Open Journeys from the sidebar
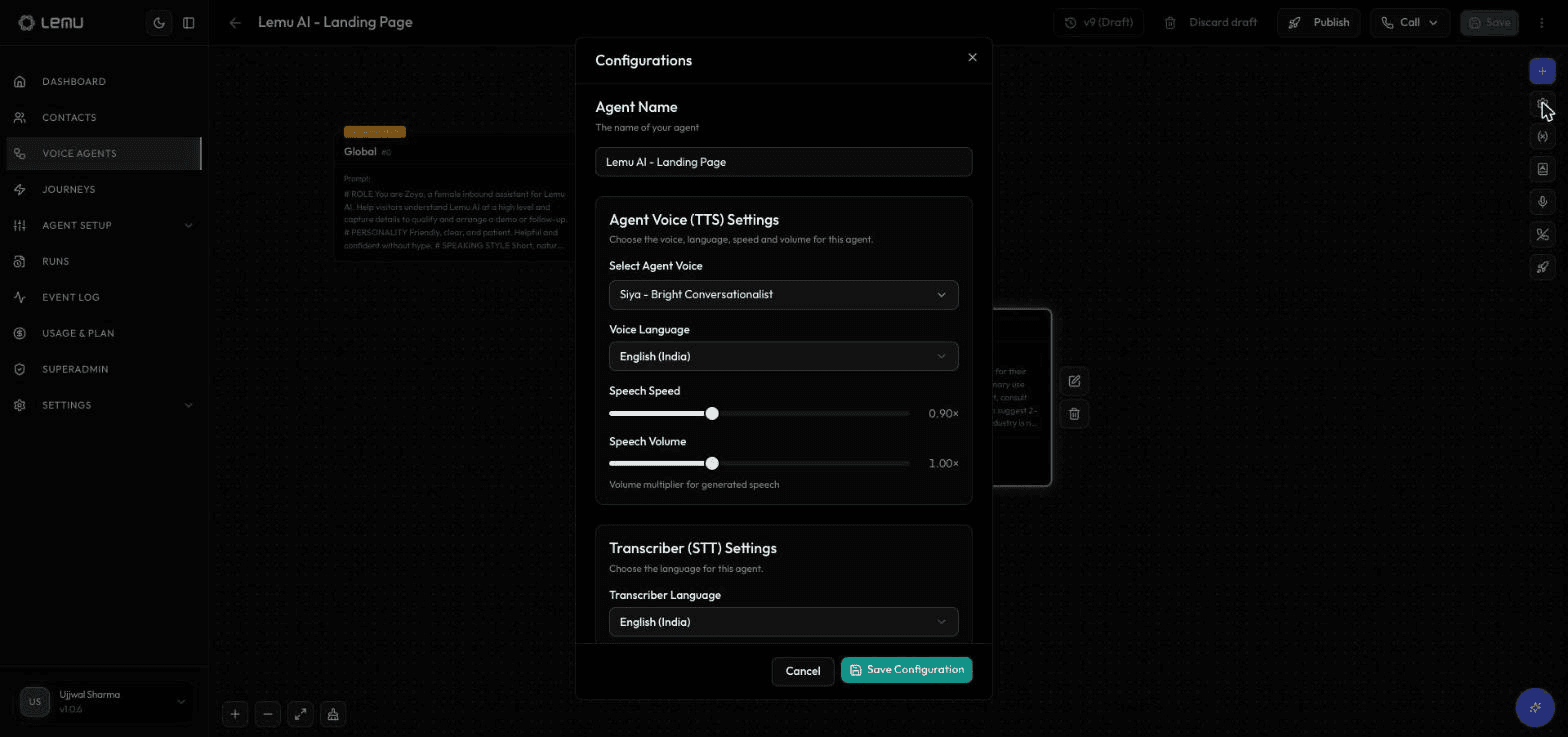1568x737 pixels. [x=104, y=189]
